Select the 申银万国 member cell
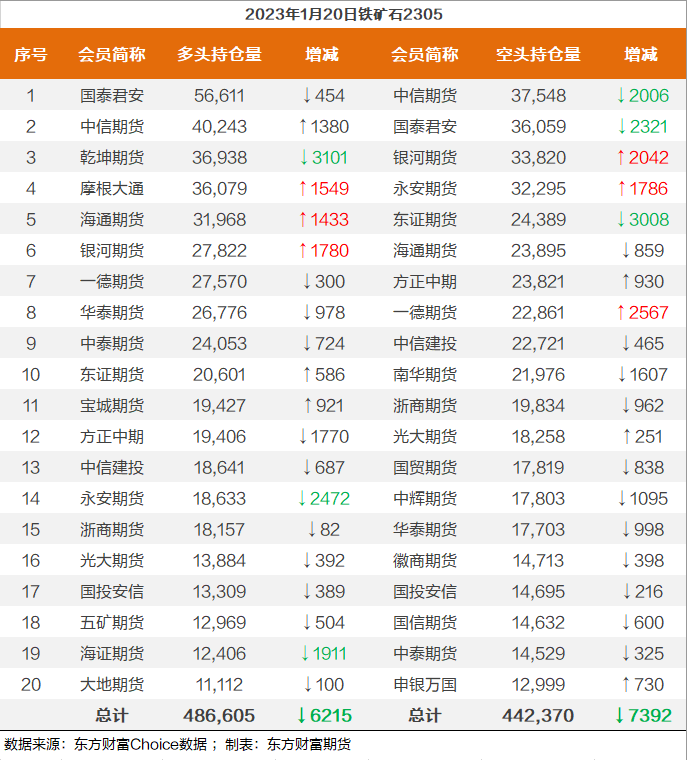The image size is (687, 760). (425, 685)
